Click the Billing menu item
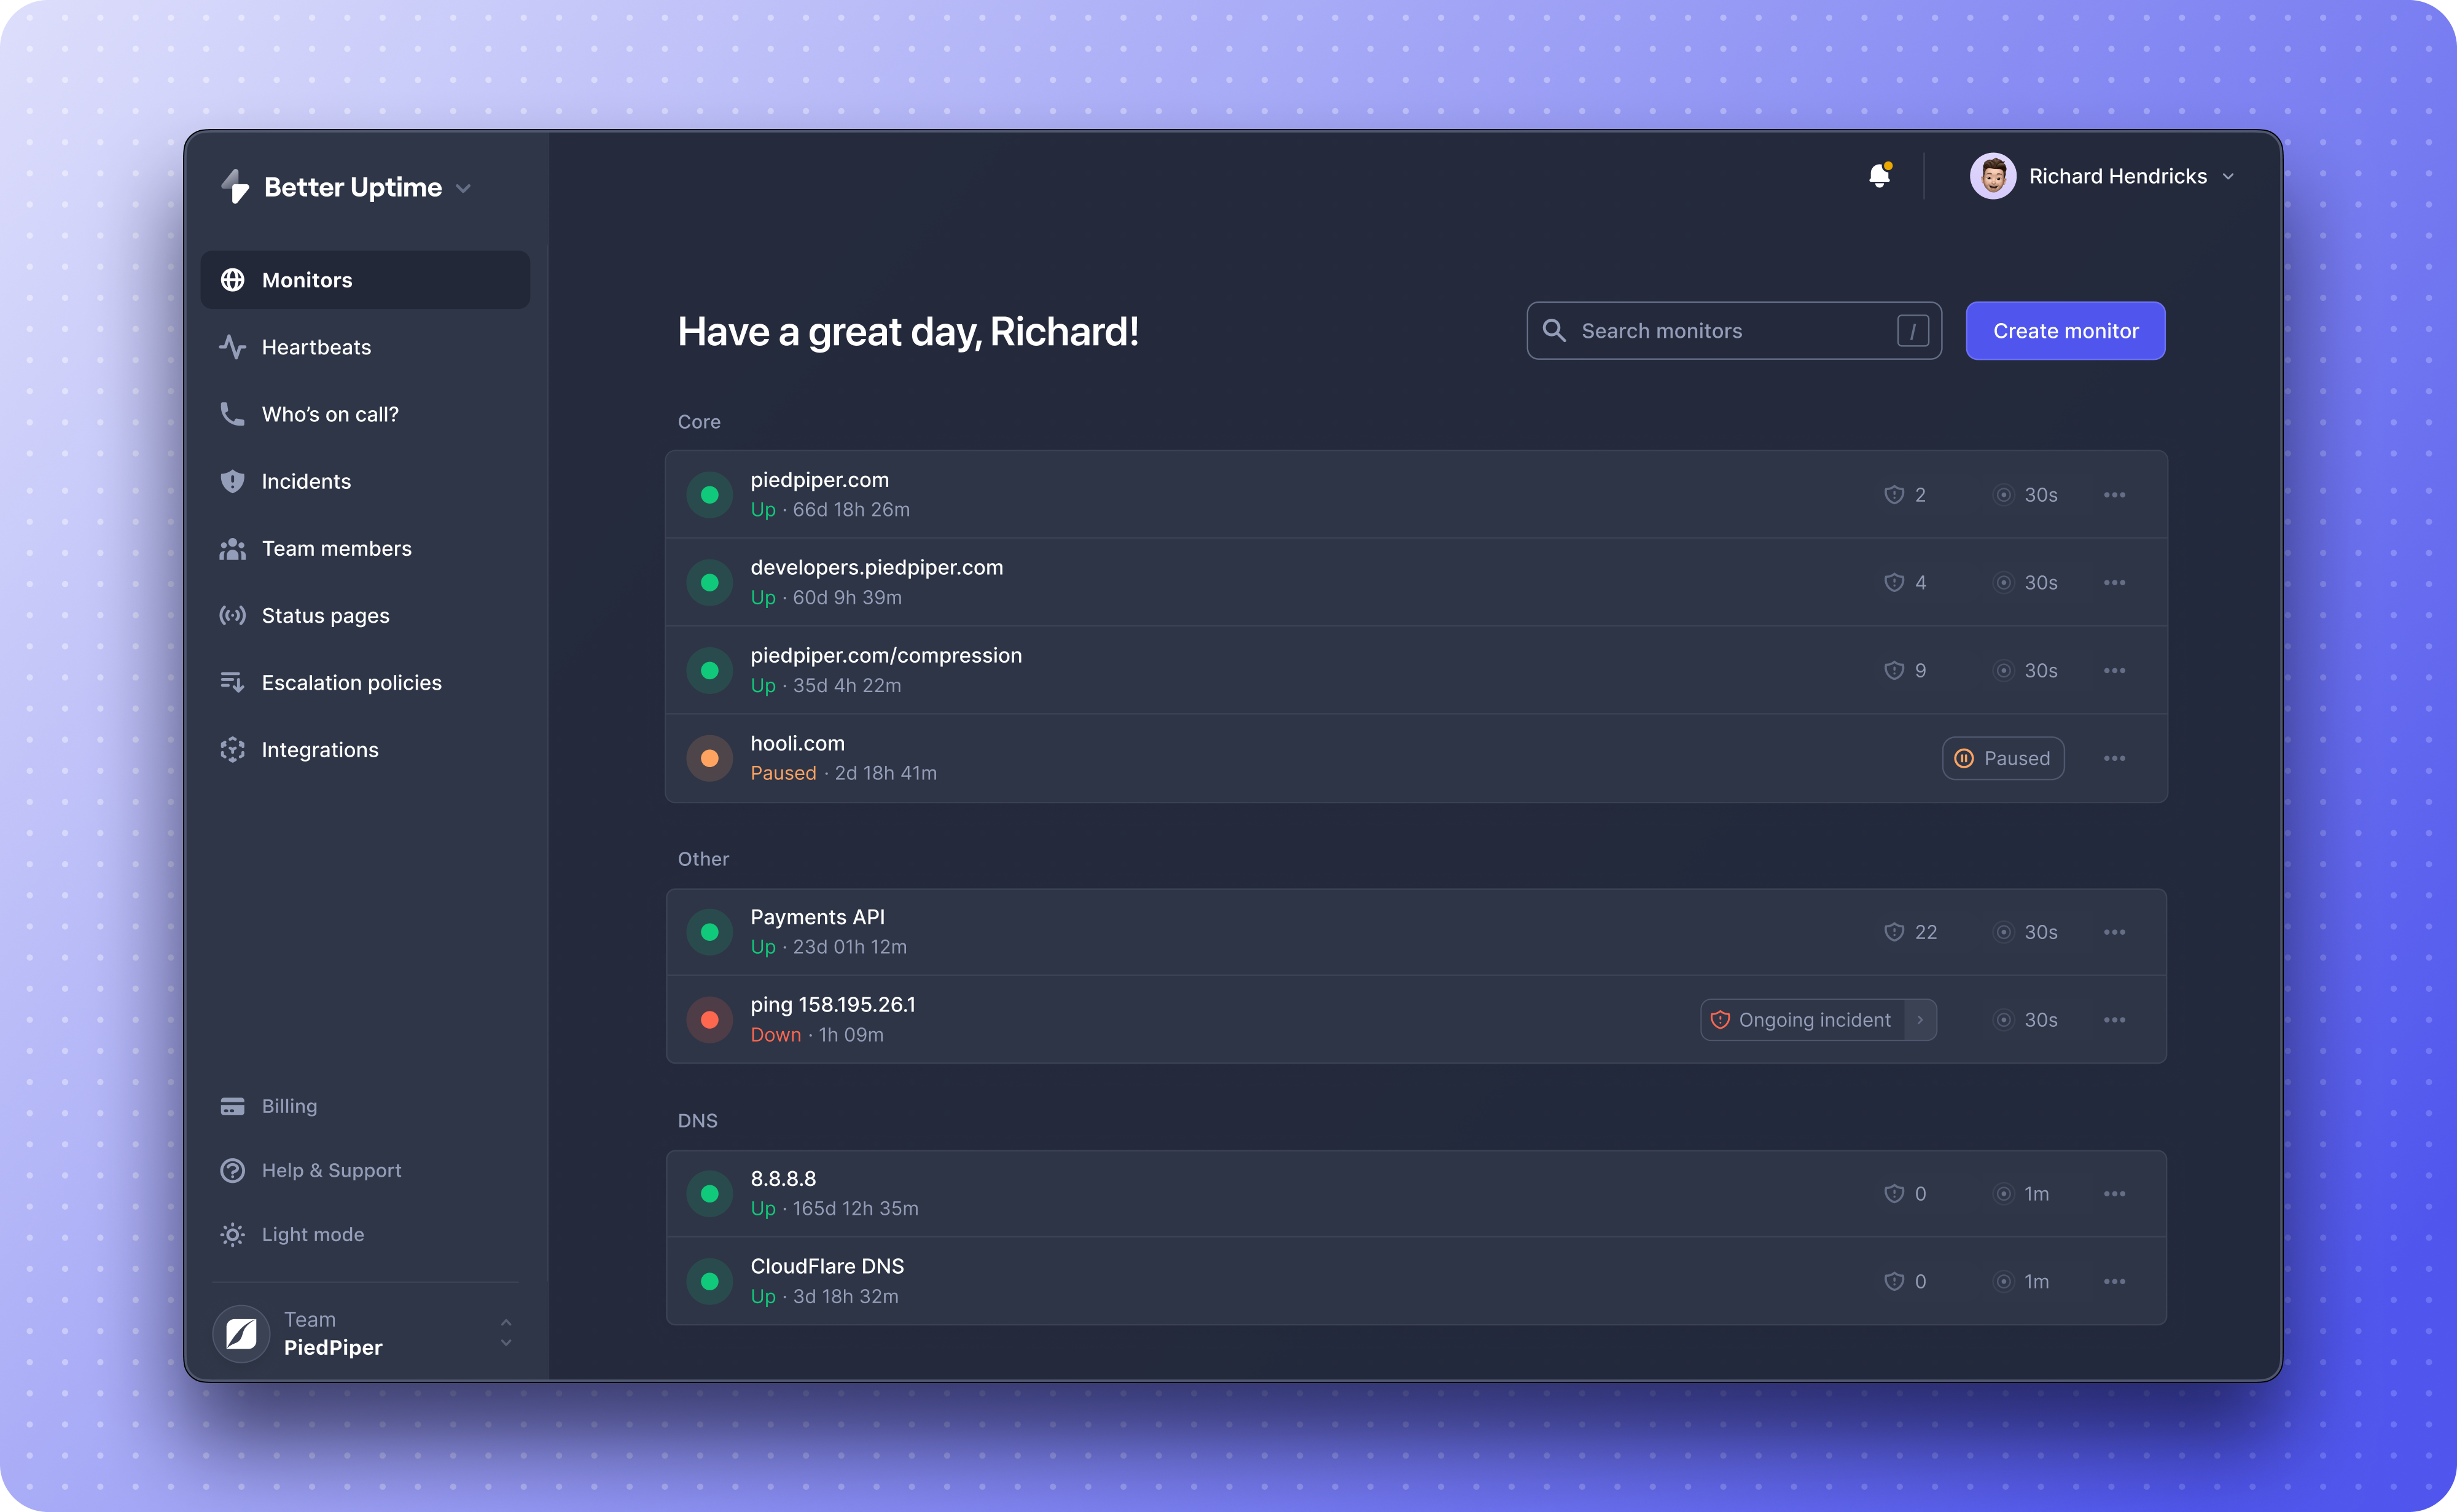2457x1512 pixels. tap(288, 1105)
